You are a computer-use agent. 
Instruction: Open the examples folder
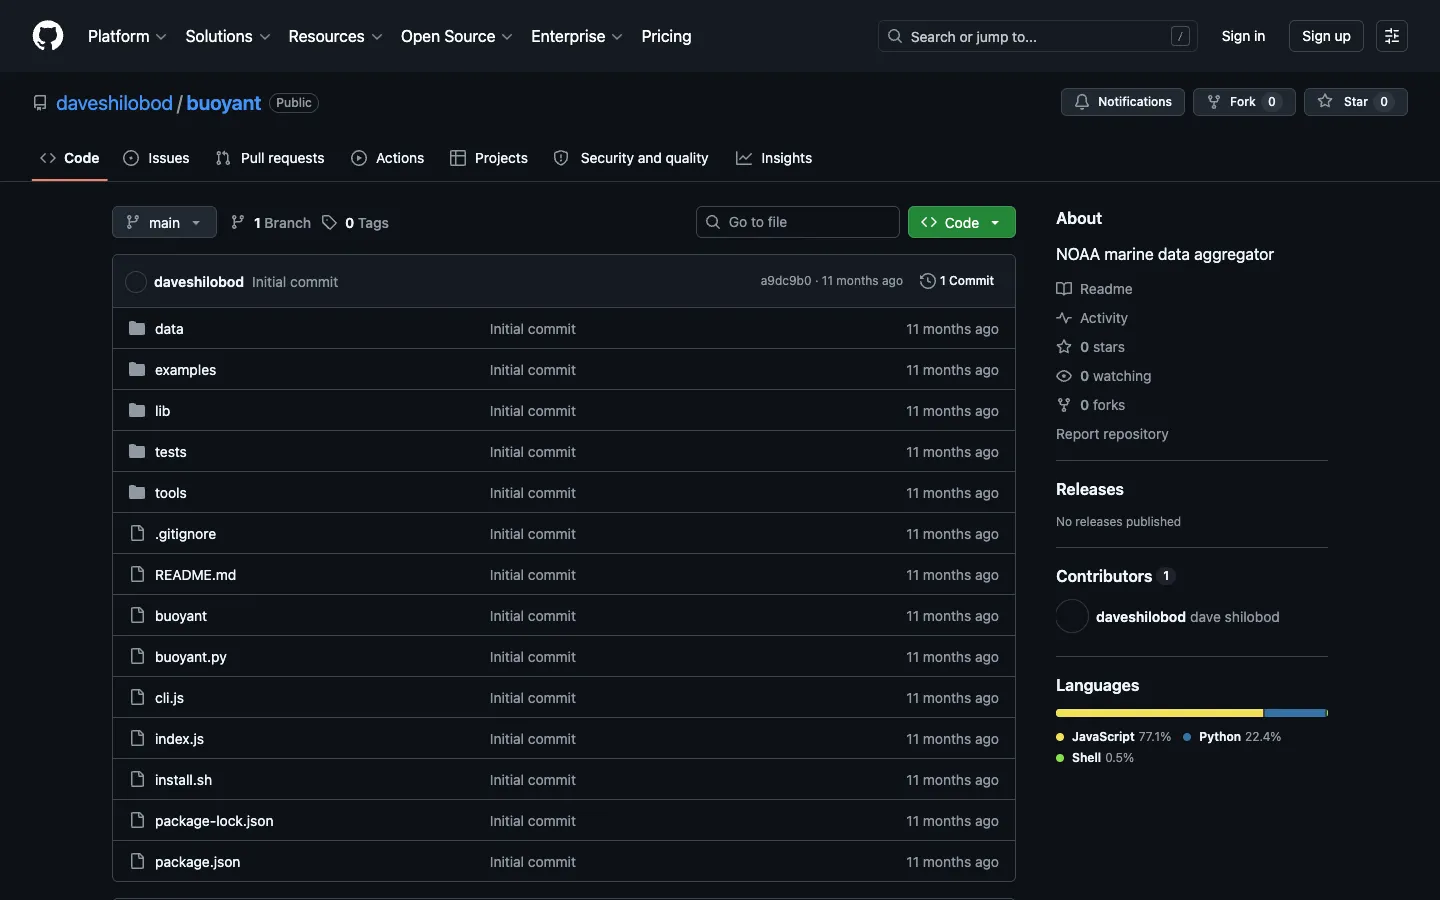click(185, 370)
